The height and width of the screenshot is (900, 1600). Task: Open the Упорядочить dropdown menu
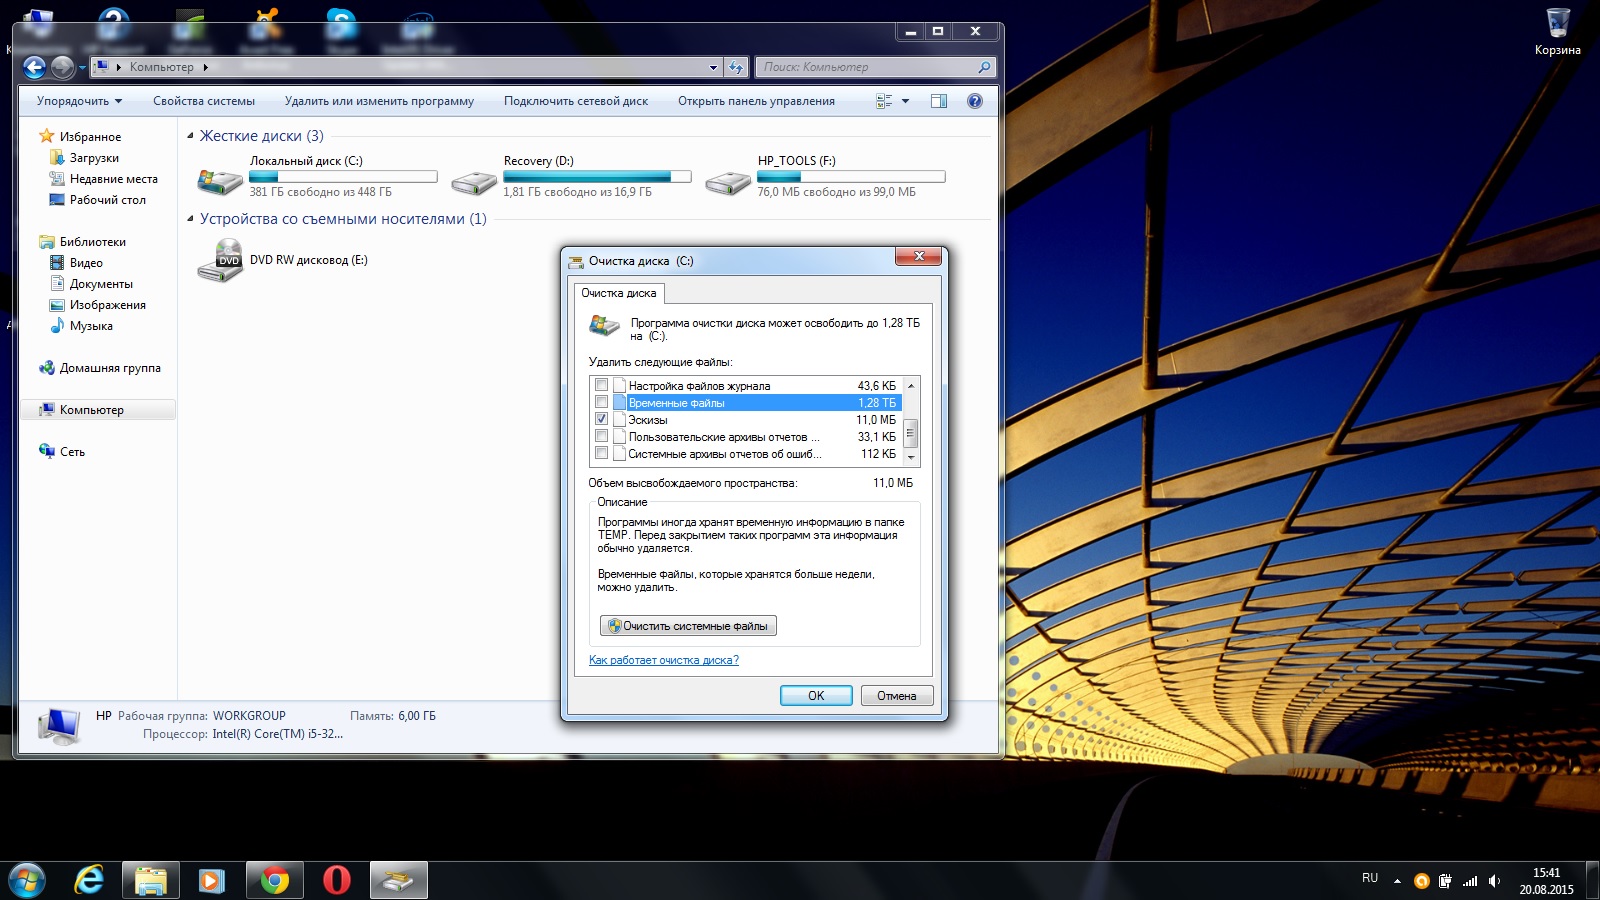[79, 101]
